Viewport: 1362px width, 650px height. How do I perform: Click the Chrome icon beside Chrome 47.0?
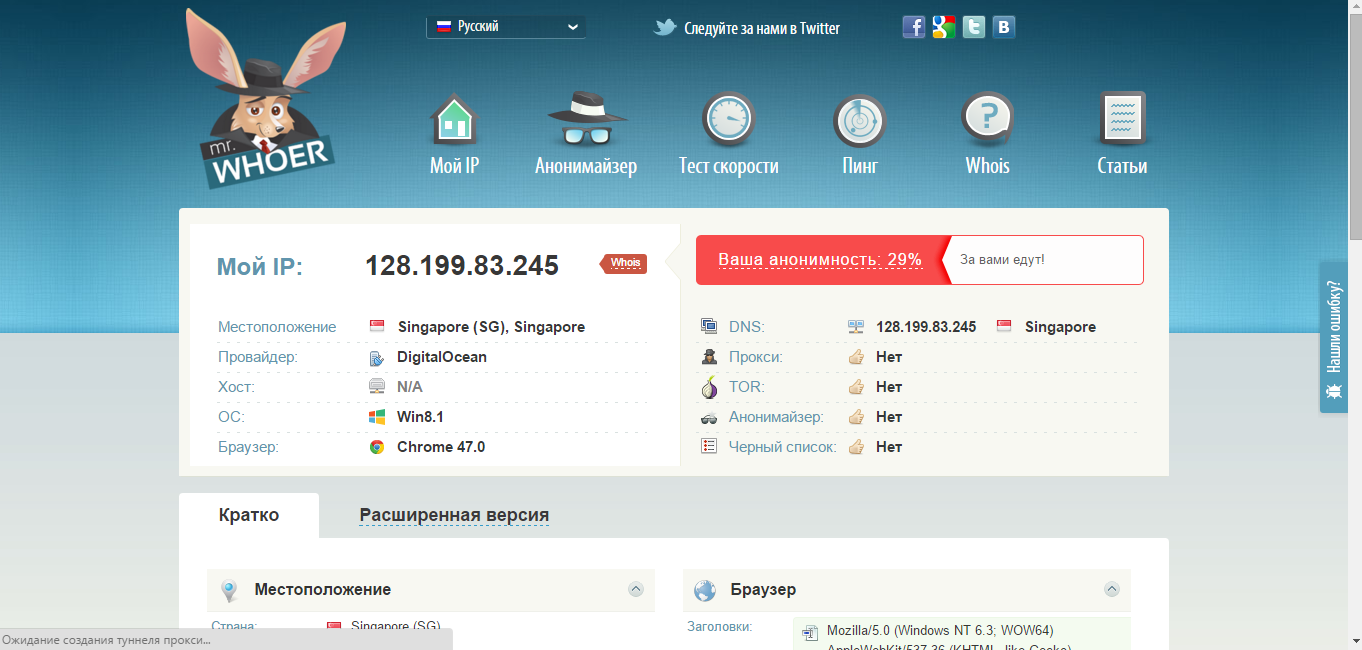(x=377, y=447)
